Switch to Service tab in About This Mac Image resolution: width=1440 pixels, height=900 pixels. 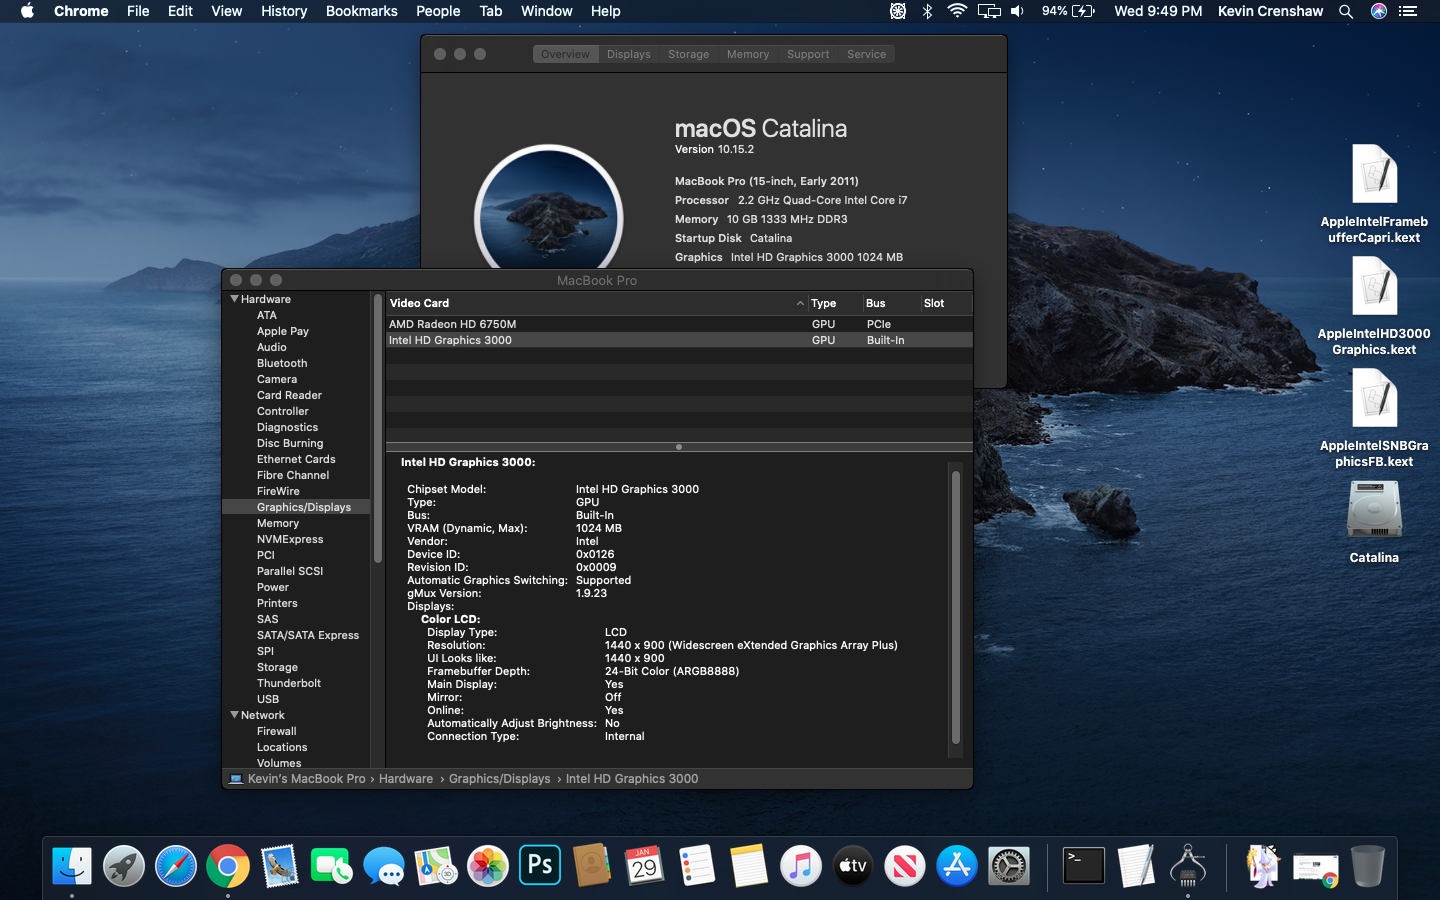pyautogui.click(x=866, y=54)
